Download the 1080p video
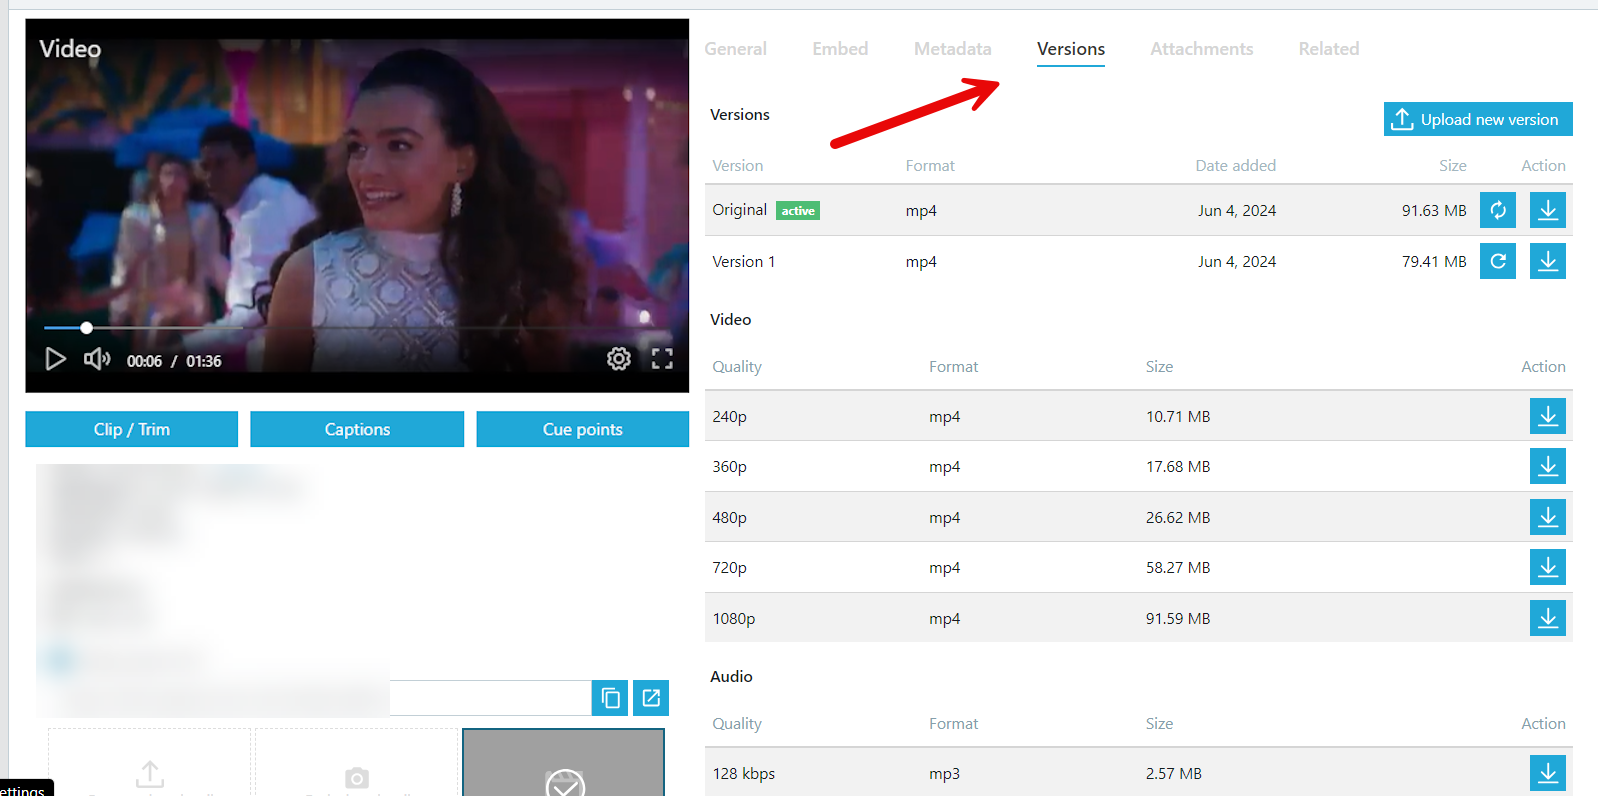 pos(1548,618)
